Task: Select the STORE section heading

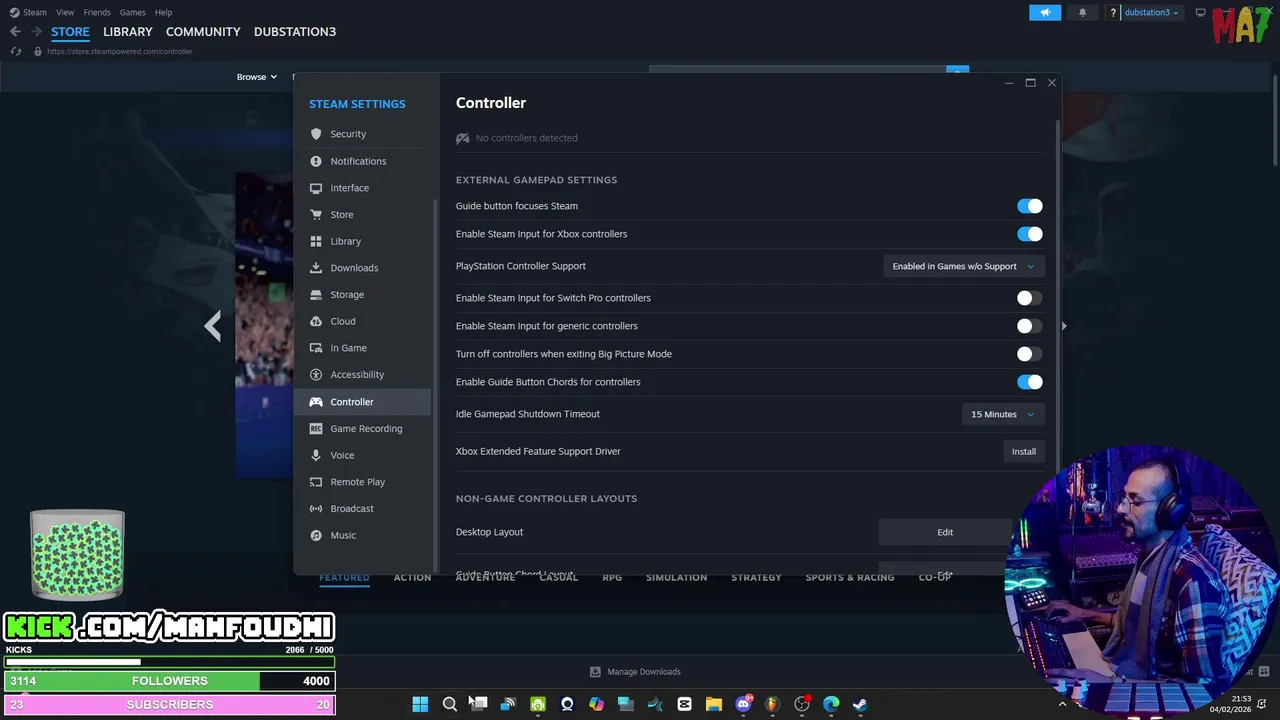Action: [70, 32]
